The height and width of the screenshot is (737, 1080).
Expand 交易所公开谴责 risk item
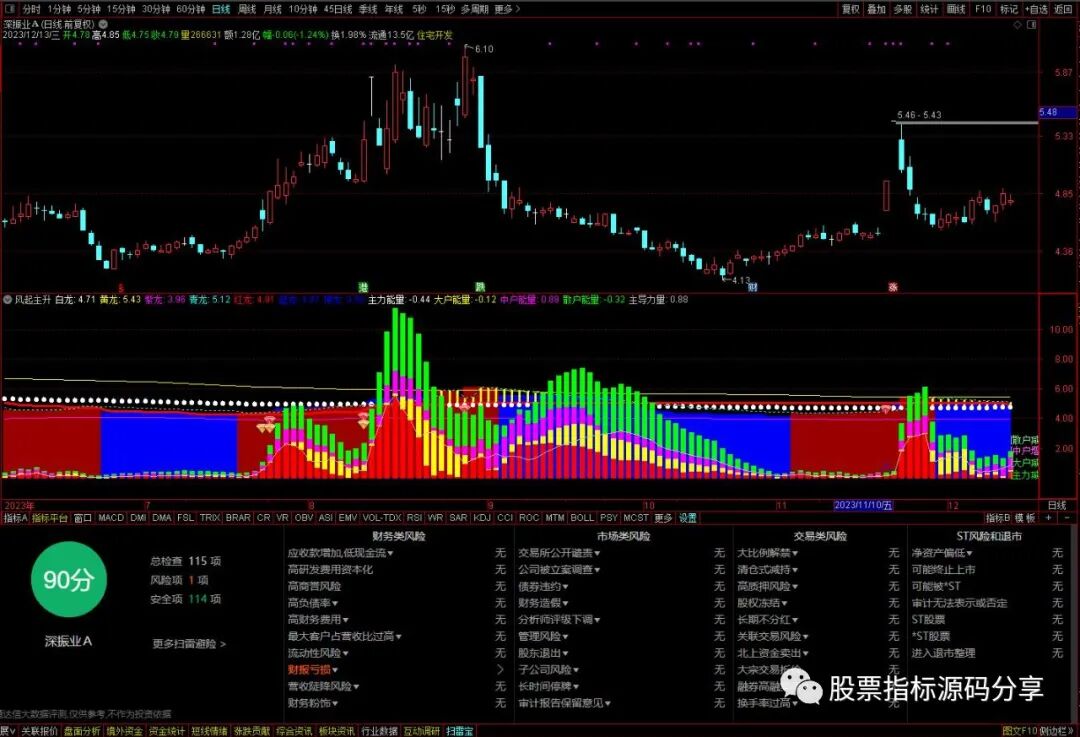[x=559, y=553]
